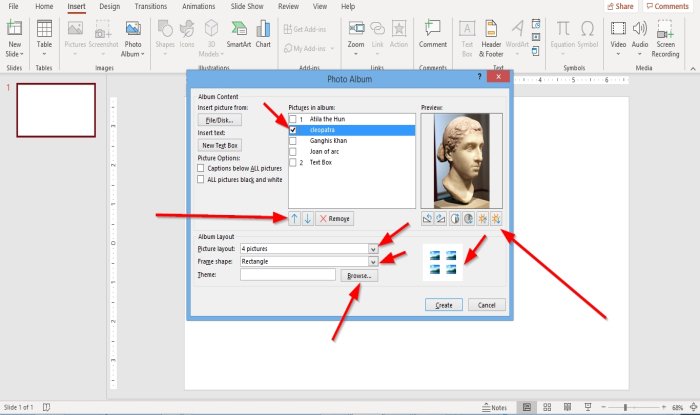Open the Picture layout dropdown

pos(373,249)
